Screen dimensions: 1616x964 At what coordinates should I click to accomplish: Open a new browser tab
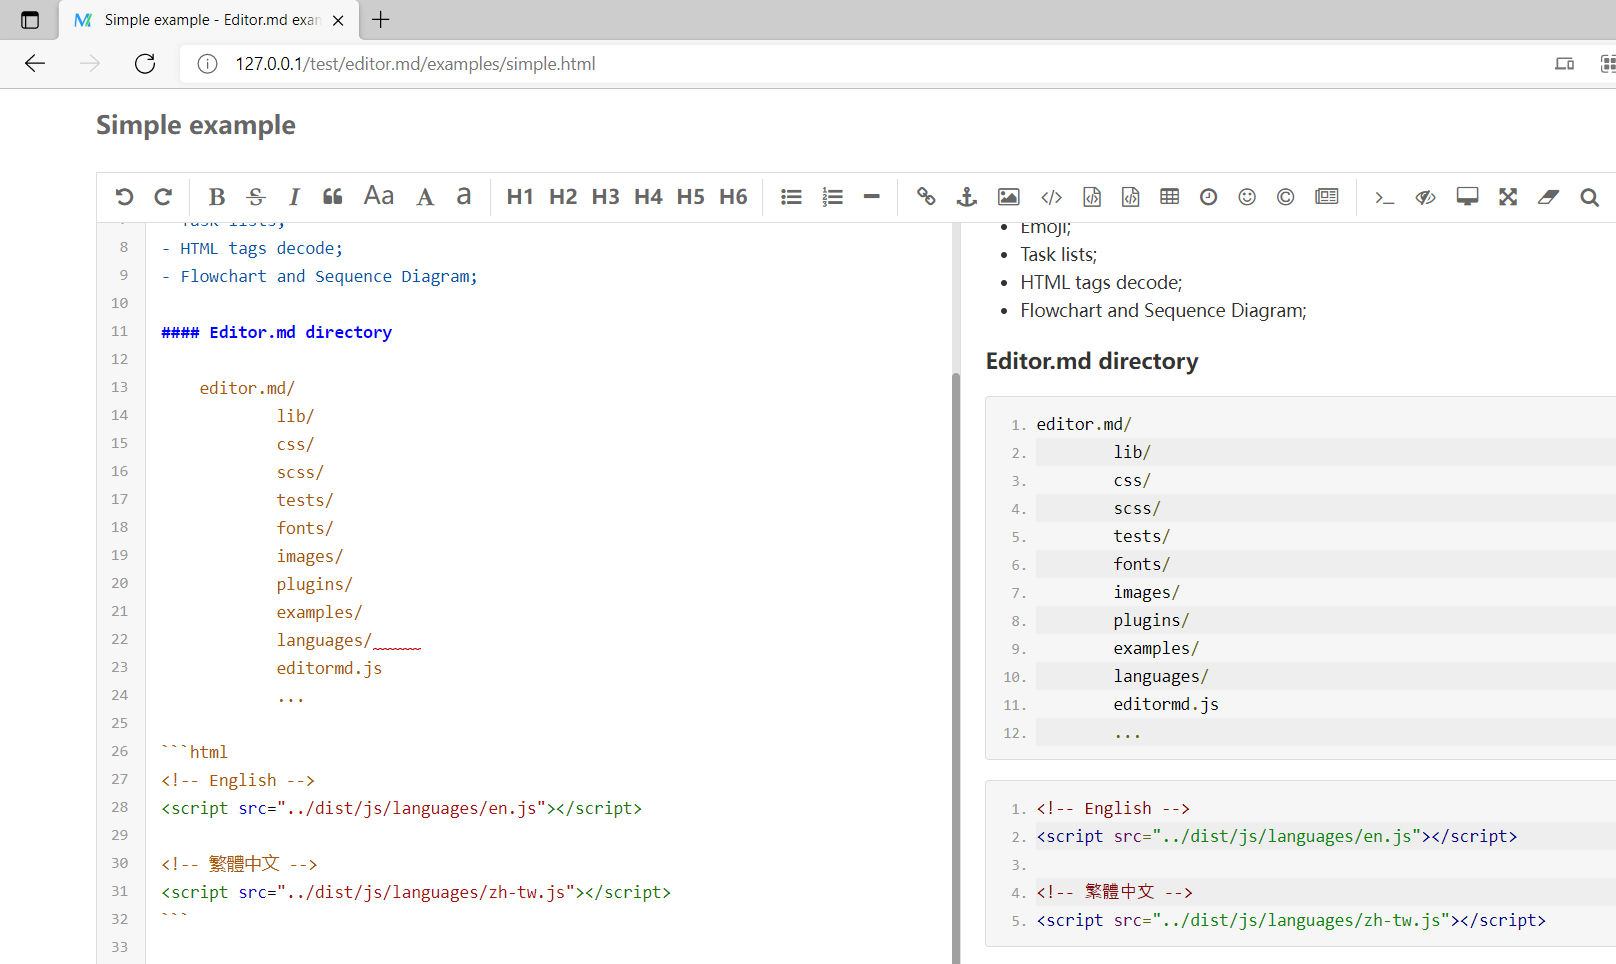pyautogui.click(x=381, y=19)
